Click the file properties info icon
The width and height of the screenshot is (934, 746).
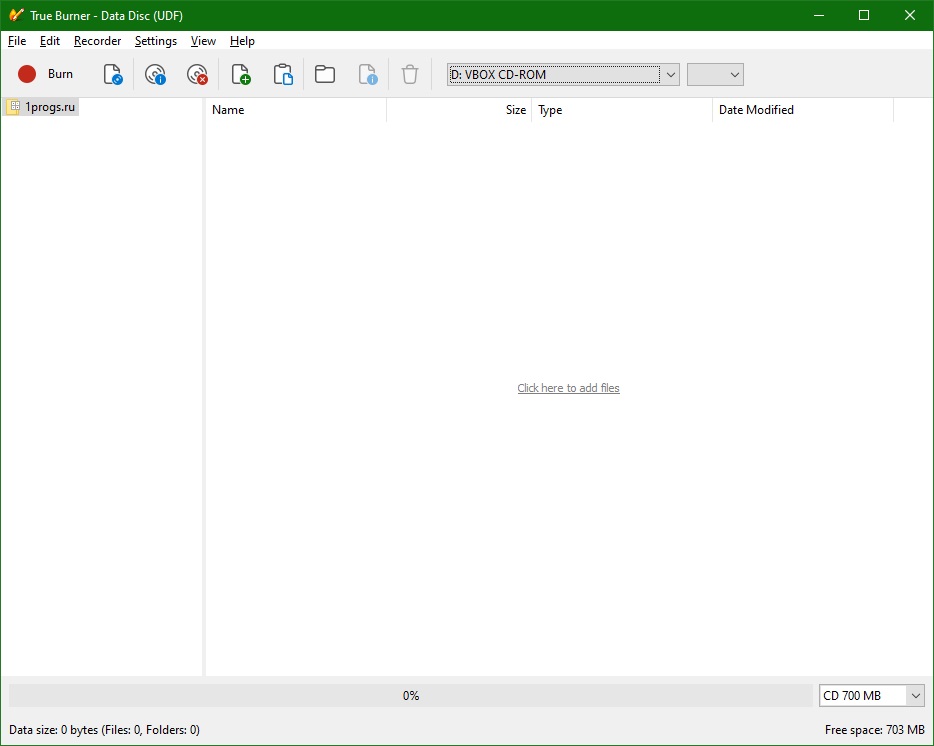tap(368, 74)
